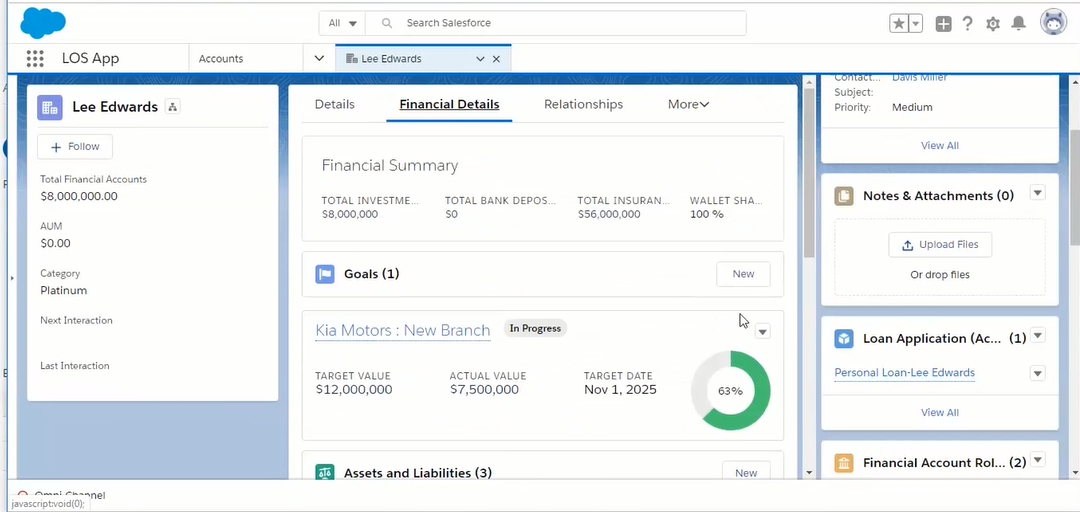Image resolution: width=1080 pixels, height=512 pixels.
Task: Click the Target Date Nov 1, 2025
Action: click(620, 390)
